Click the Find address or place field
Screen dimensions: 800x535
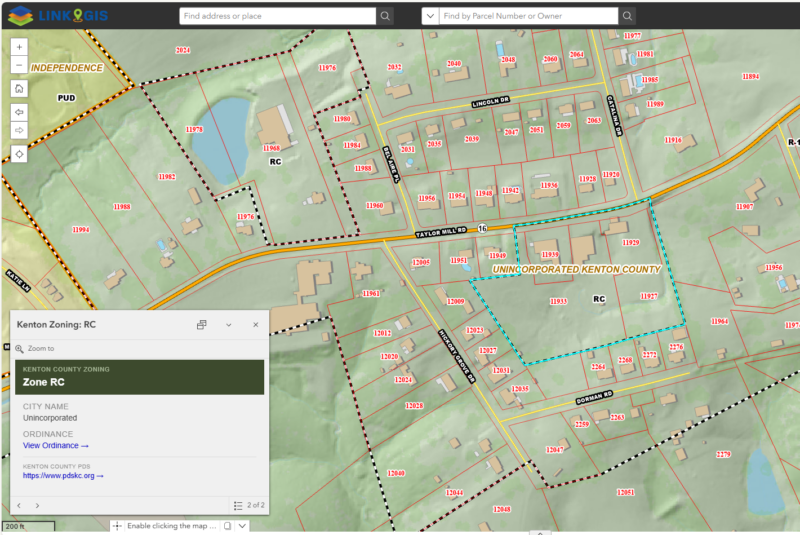coord(277,16)
